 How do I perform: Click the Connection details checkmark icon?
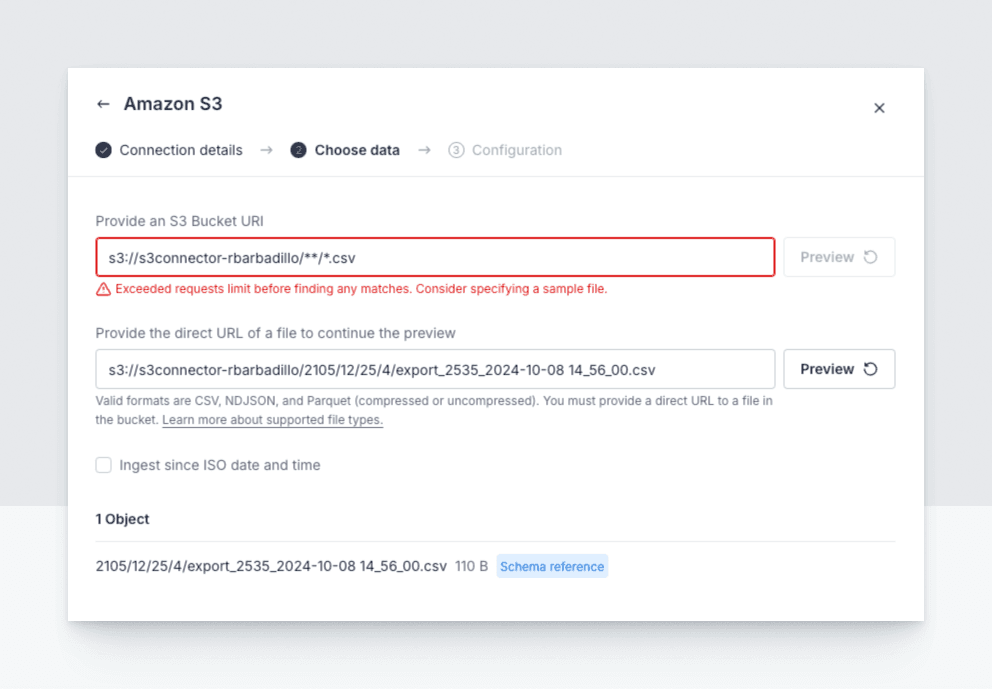(x=104, y=150)
